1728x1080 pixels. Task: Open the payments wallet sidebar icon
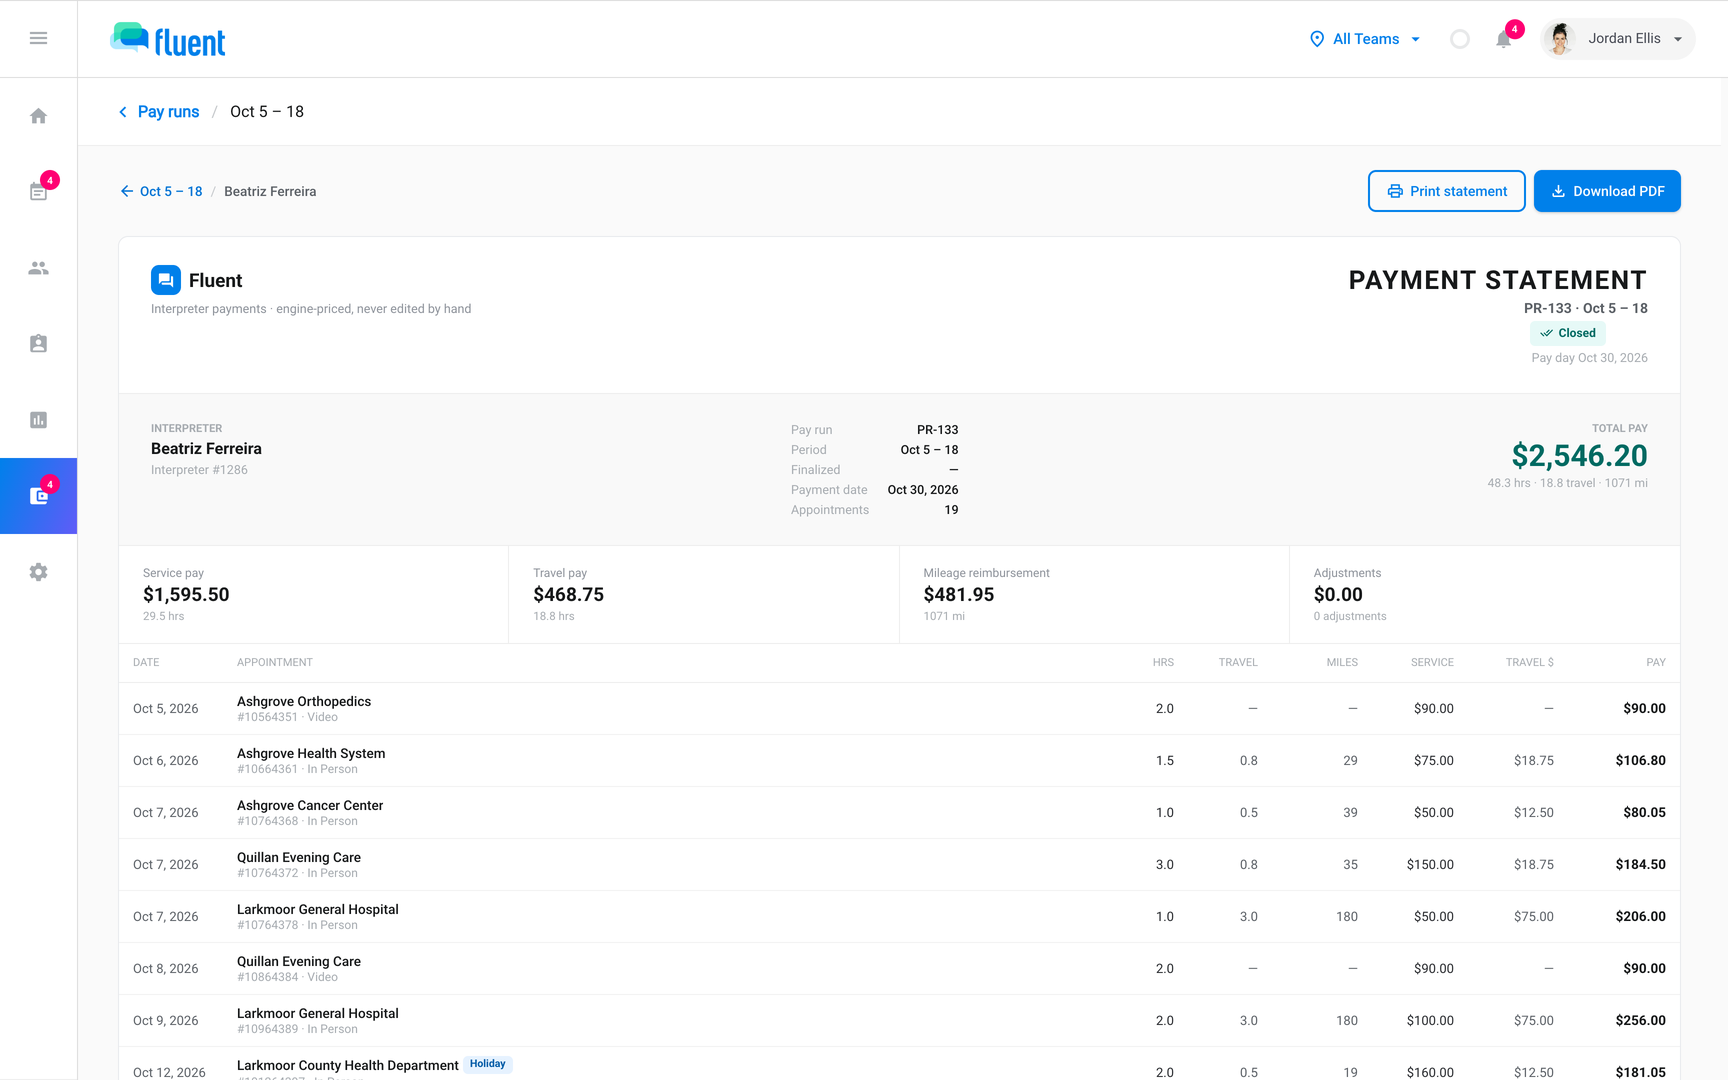(38, 496)
